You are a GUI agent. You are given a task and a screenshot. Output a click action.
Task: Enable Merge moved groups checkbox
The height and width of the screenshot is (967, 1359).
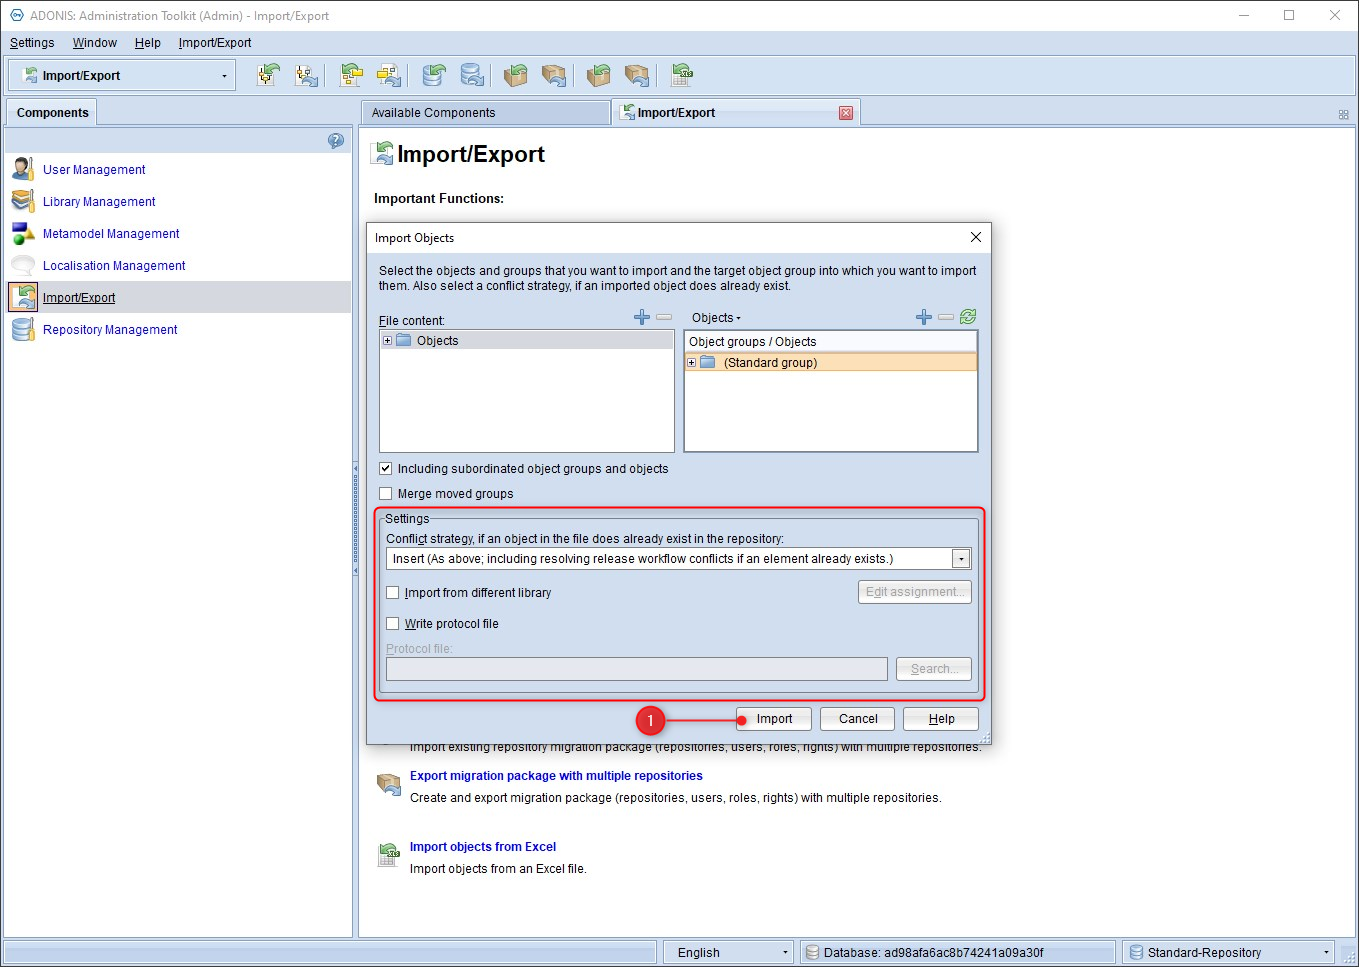(x=386, y=493)
